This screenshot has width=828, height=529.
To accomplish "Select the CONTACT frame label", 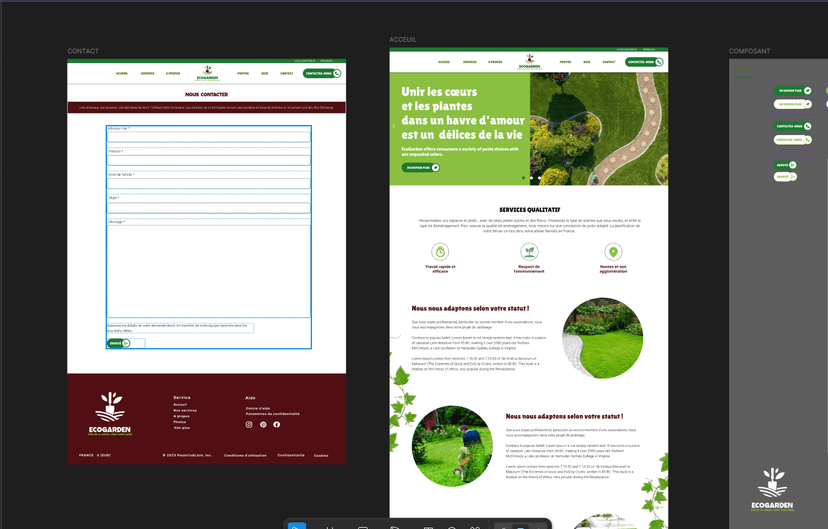I will point(83,51).
